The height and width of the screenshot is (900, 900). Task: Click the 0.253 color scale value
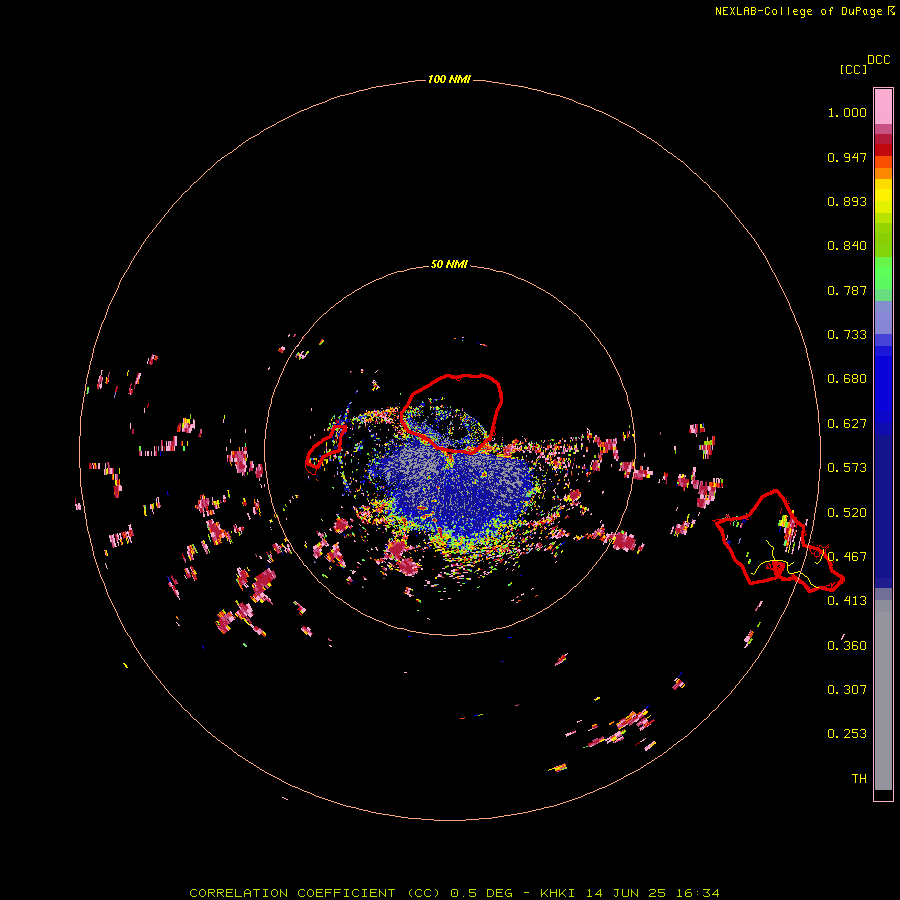pyautogui.click(x=847, y=734)
